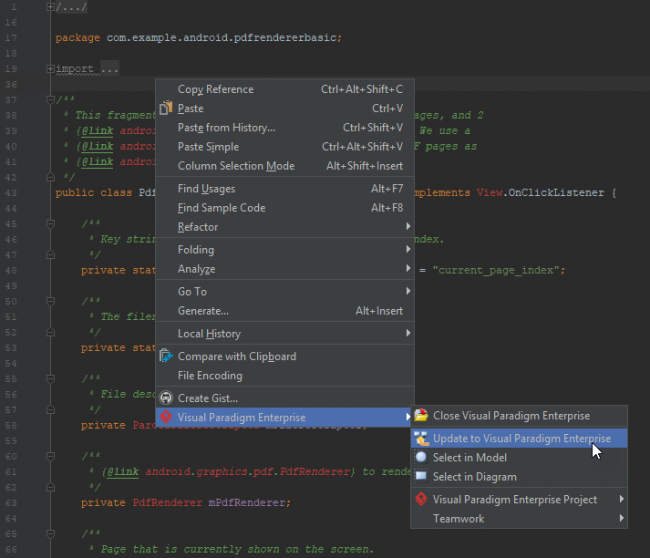650x558 pixels.
Task: Select Find Usages menu entry
Action: pyautogui.click(x=206, y=189)
